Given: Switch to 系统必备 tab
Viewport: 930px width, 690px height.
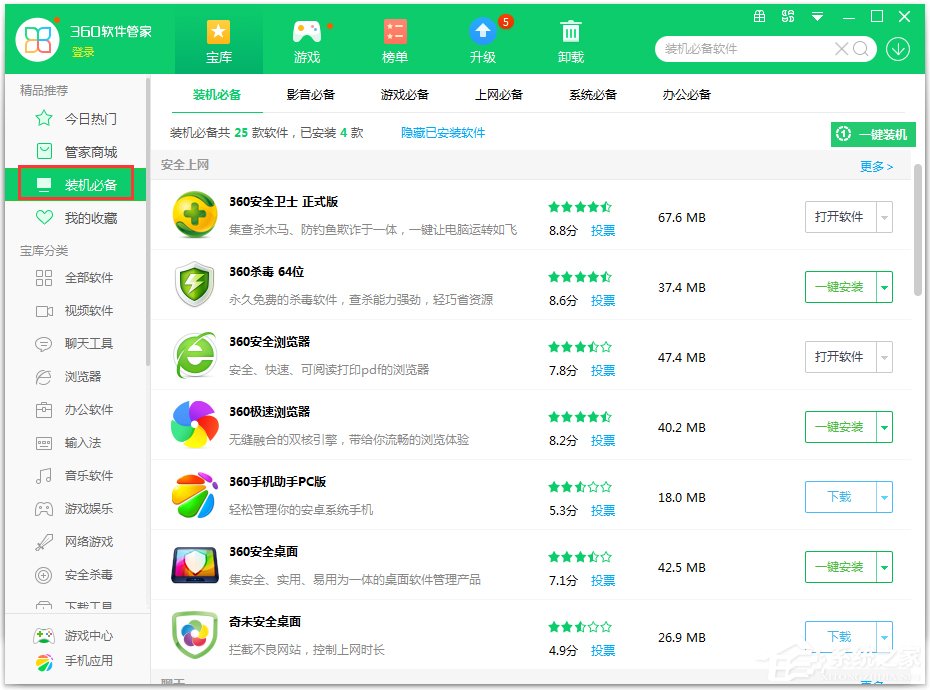Looking at the screenshot, I should (593, 95).
